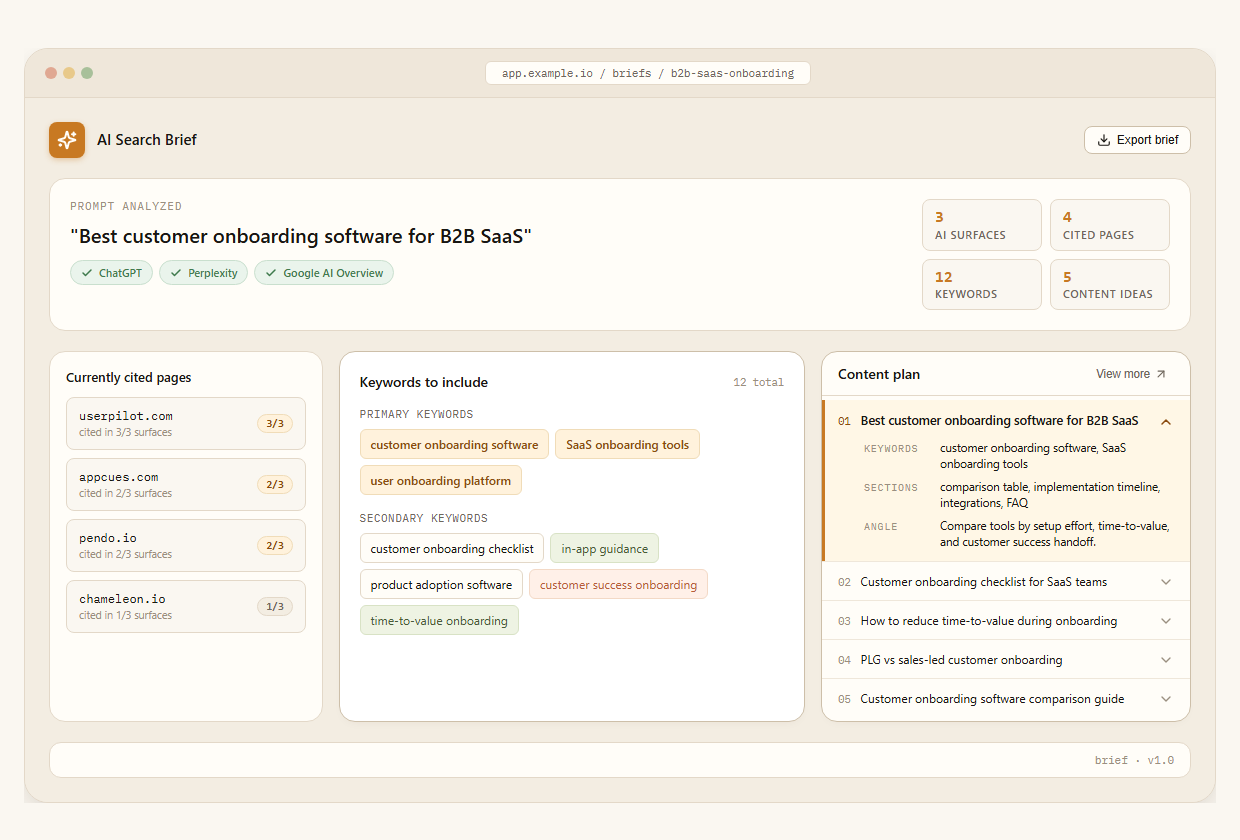This screenshot has height=840, width=1240.
Task: Select the chameleon.io cited page
Action: click(x=186, y=607)
